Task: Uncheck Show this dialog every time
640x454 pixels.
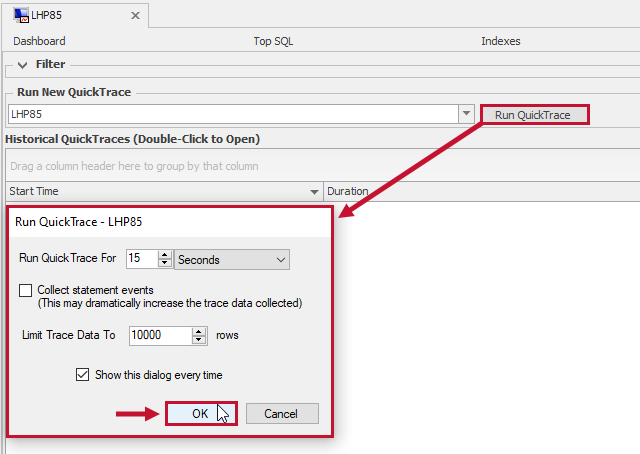Action: 82,374
